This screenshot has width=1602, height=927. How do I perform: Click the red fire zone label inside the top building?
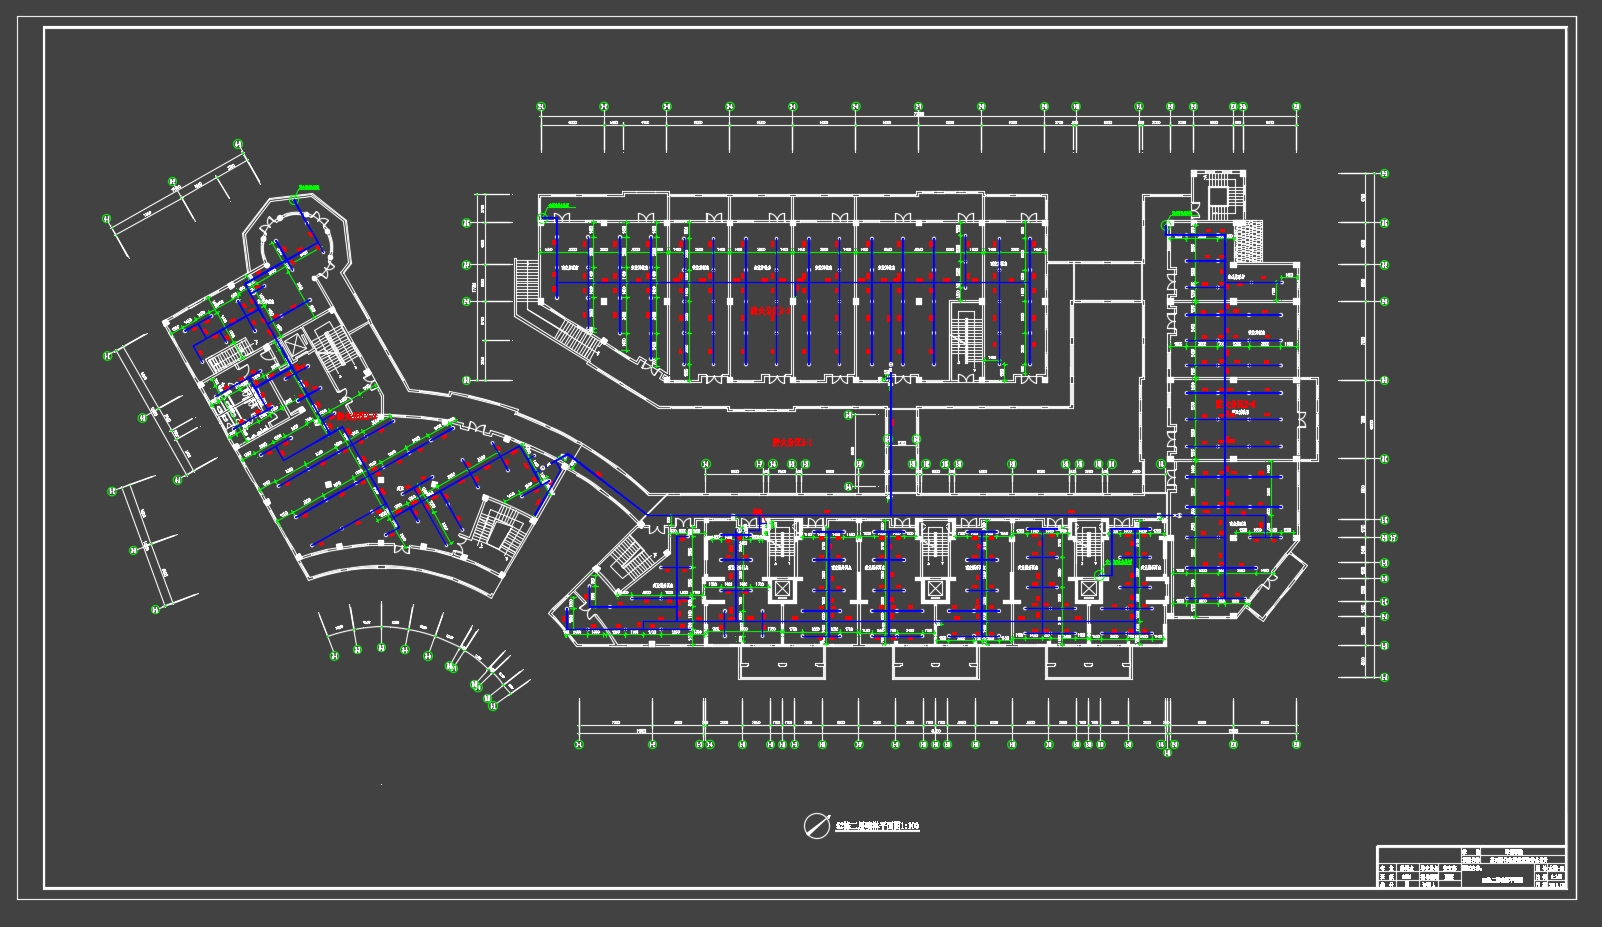pyautogui.click(x=770, y=311)
